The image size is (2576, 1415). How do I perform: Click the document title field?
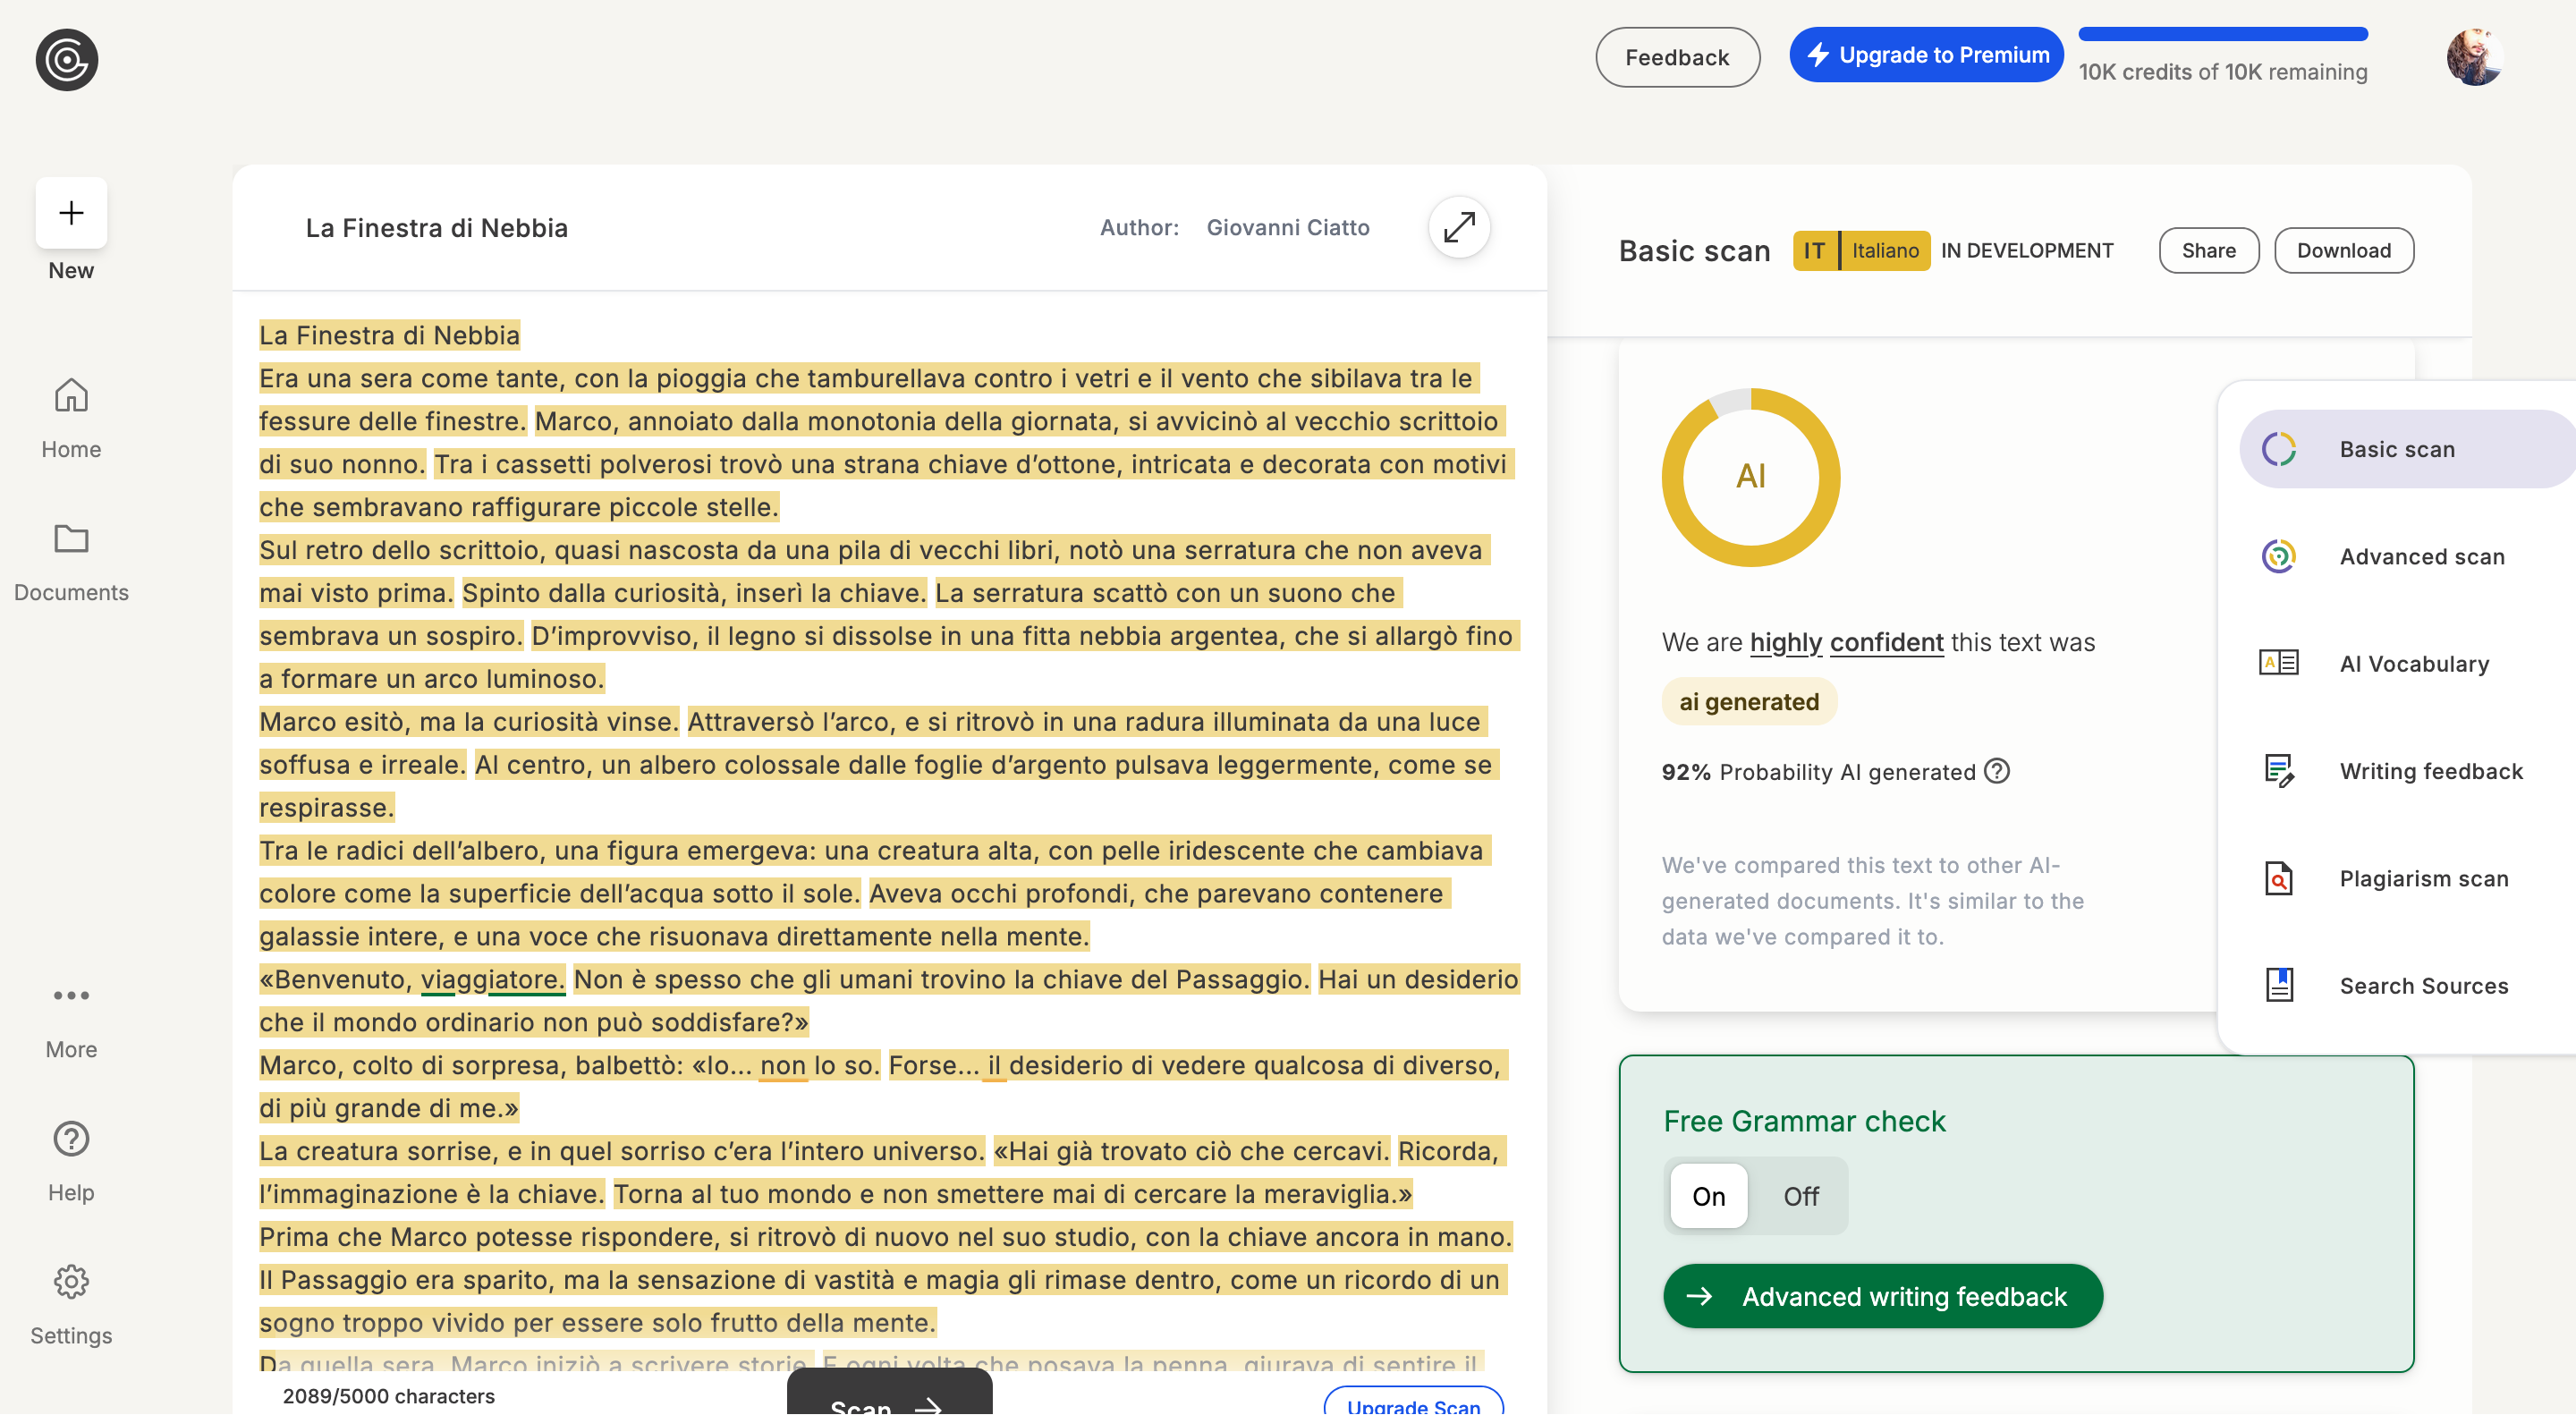tap(436, 228)
